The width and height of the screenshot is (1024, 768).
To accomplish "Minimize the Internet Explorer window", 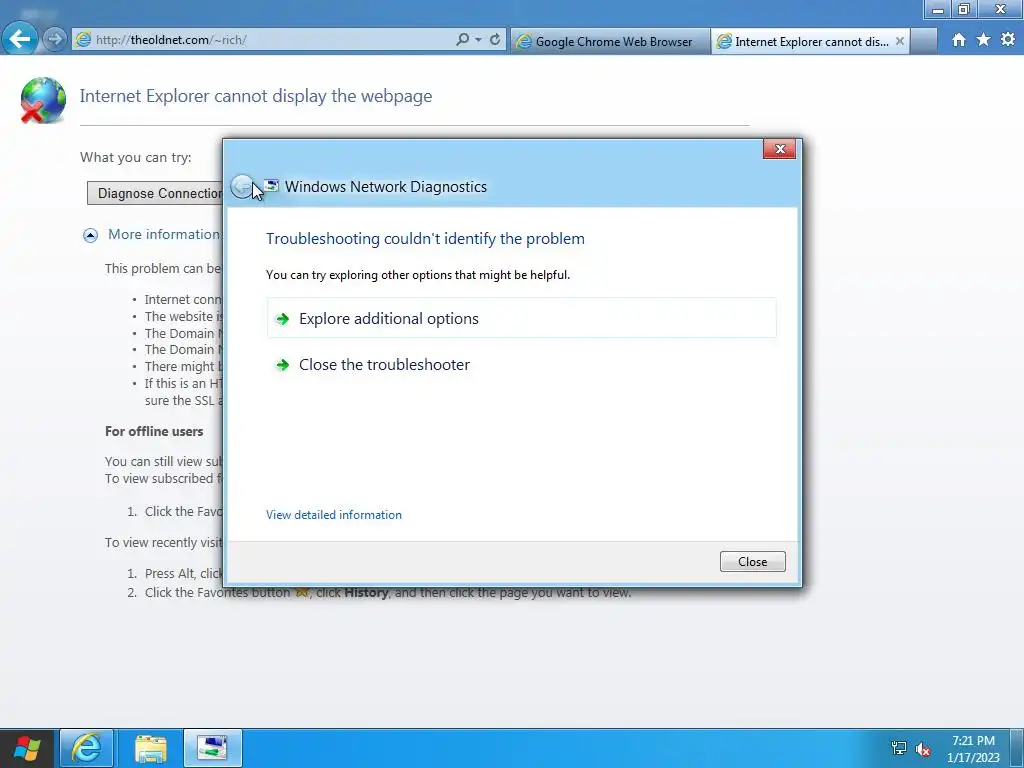I will coord(938,9).
